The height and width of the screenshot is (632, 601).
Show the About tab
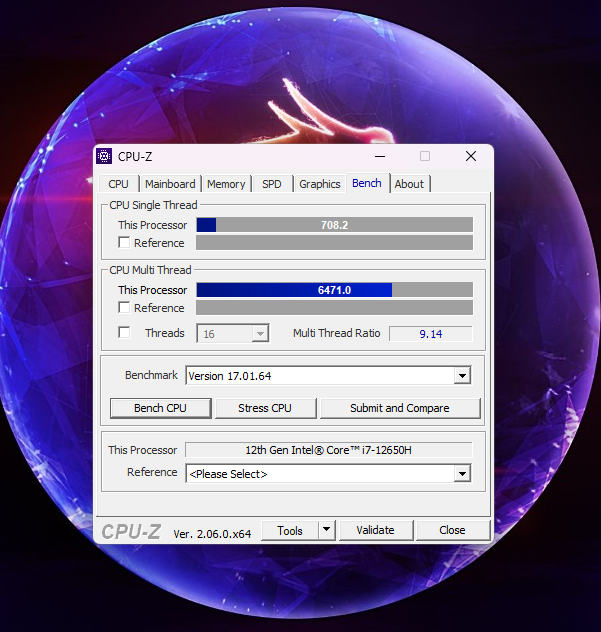click(x=409, y=184)
